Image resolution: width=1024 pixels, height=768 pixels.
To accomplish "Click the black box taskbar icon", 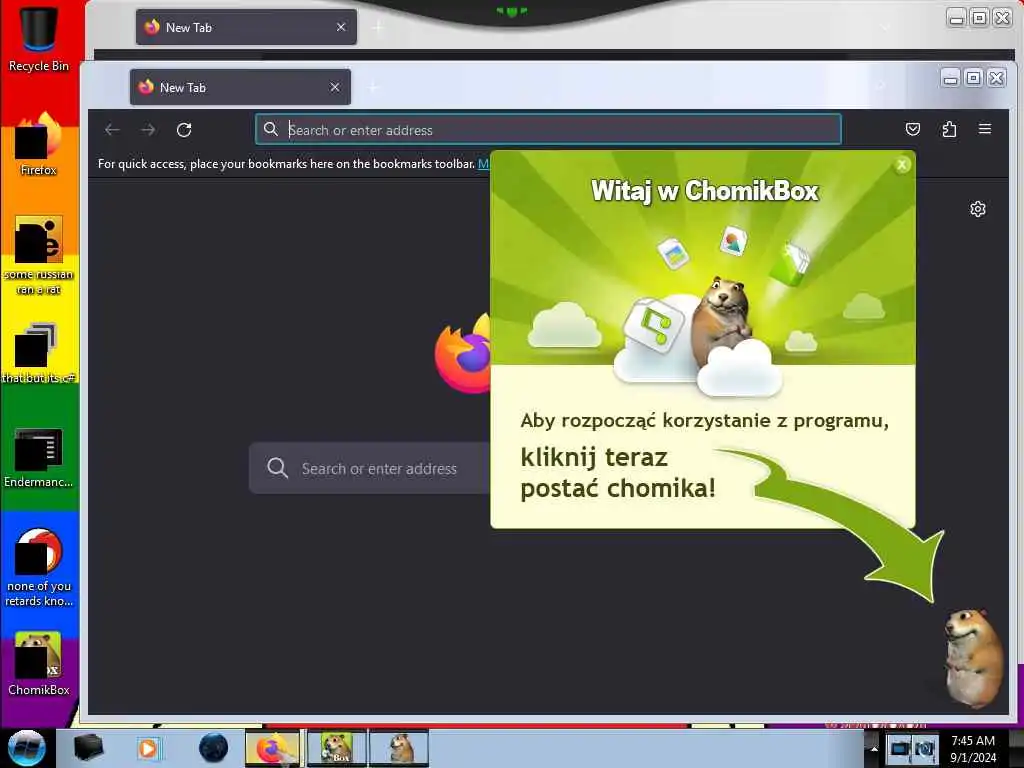I will coord(89,748).
